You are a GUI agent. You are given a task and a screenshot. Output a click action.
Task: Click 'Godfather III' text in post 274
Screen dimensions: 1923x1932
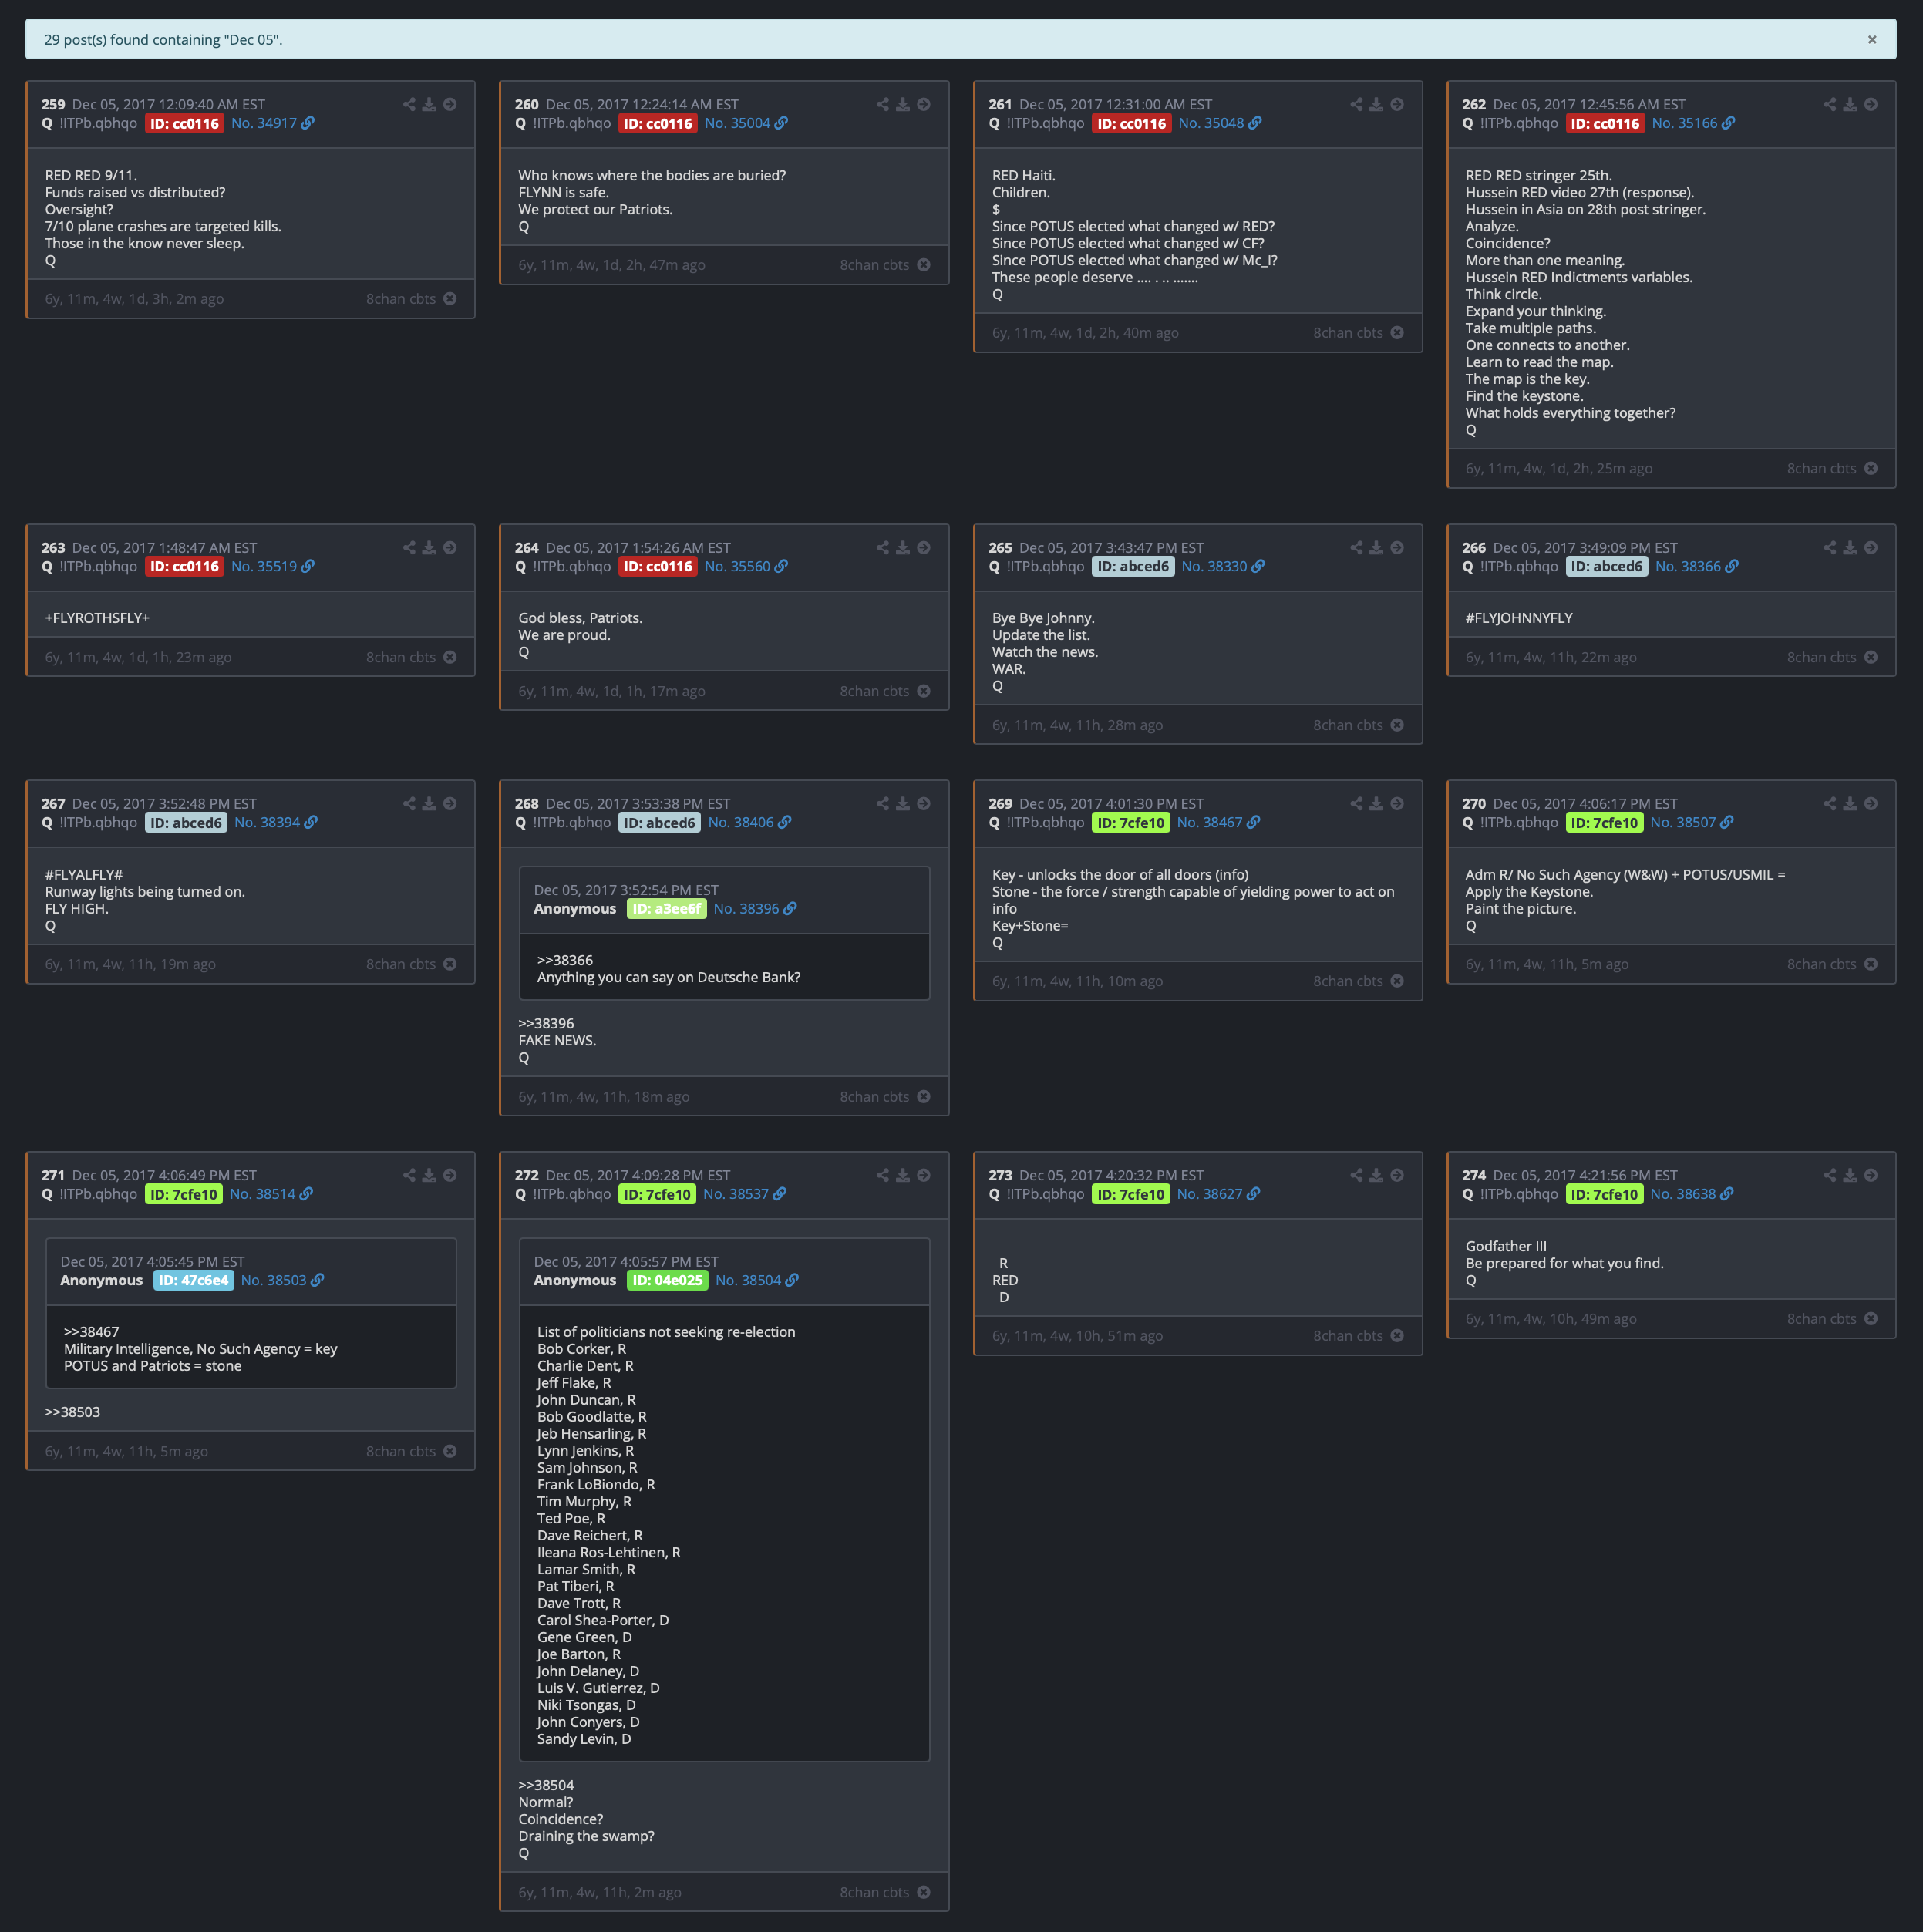pyautogui.click(x=1506, y=1246)
